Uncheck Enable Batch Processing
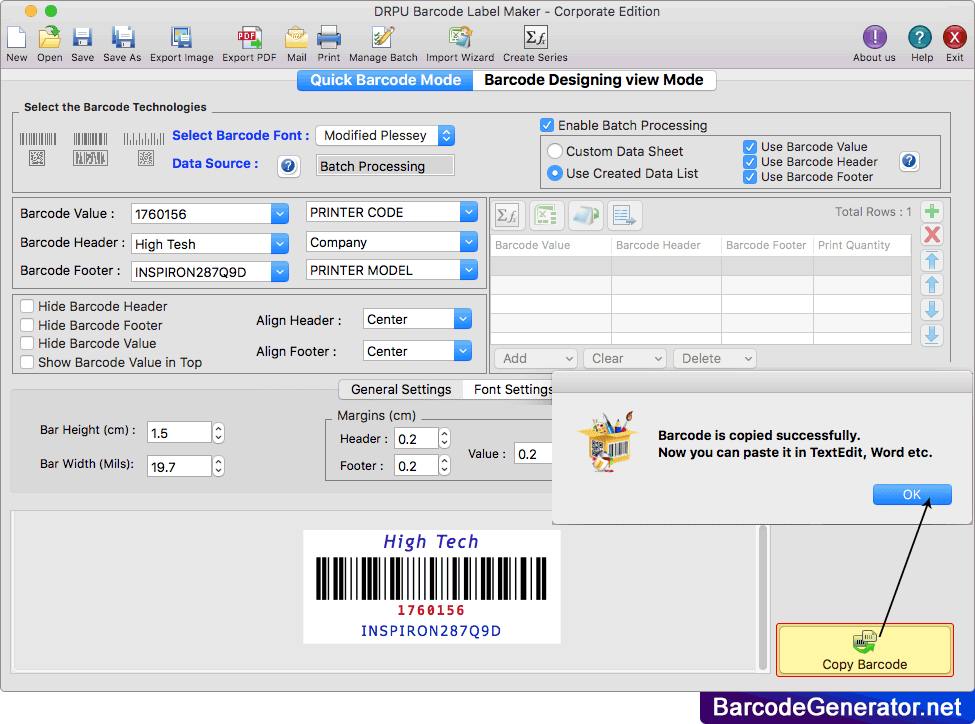 coord(547,125)
